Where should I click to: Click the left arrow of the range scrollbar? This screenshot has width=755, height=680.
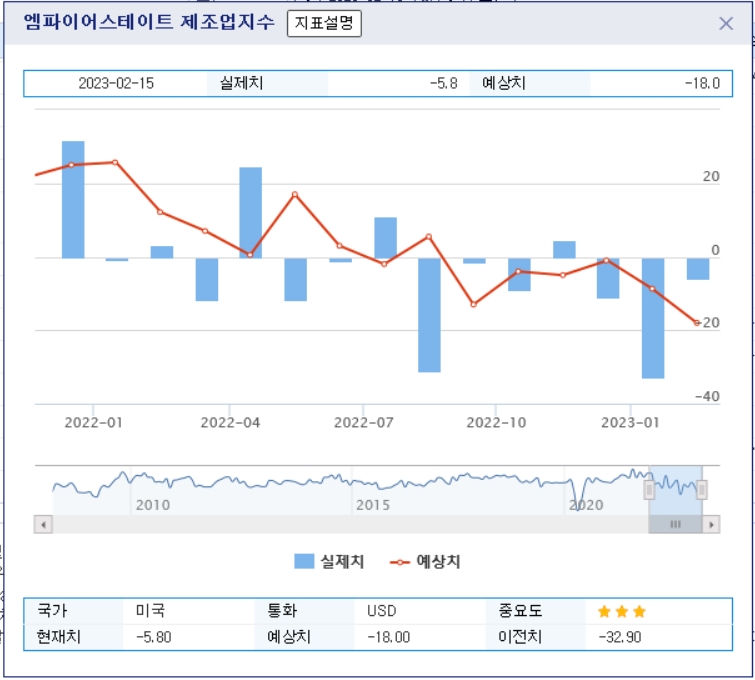click(43, 524)
